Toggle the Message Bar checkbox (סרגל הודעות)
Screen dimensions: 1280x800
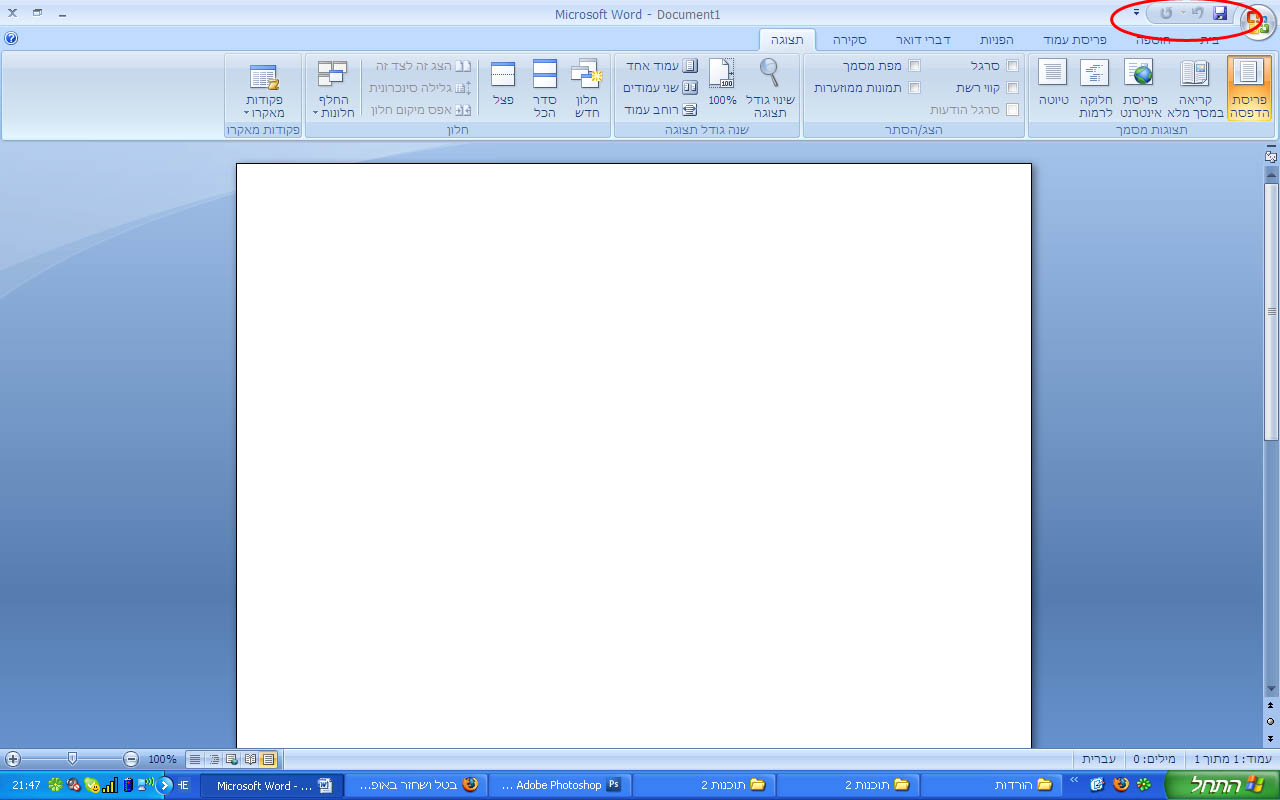click(x=1012, y=110)
